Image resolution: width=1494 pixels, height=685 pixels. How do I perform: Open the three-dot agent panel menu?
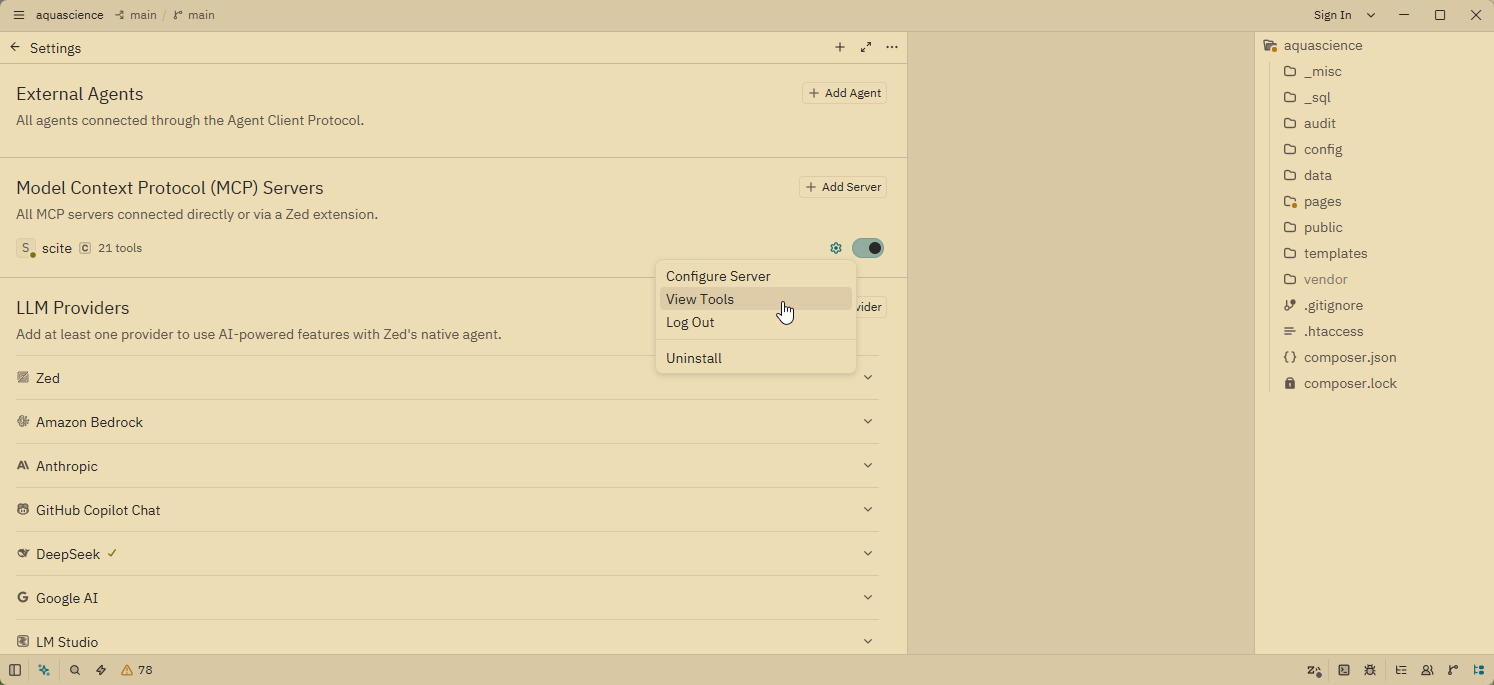[892, 47]
